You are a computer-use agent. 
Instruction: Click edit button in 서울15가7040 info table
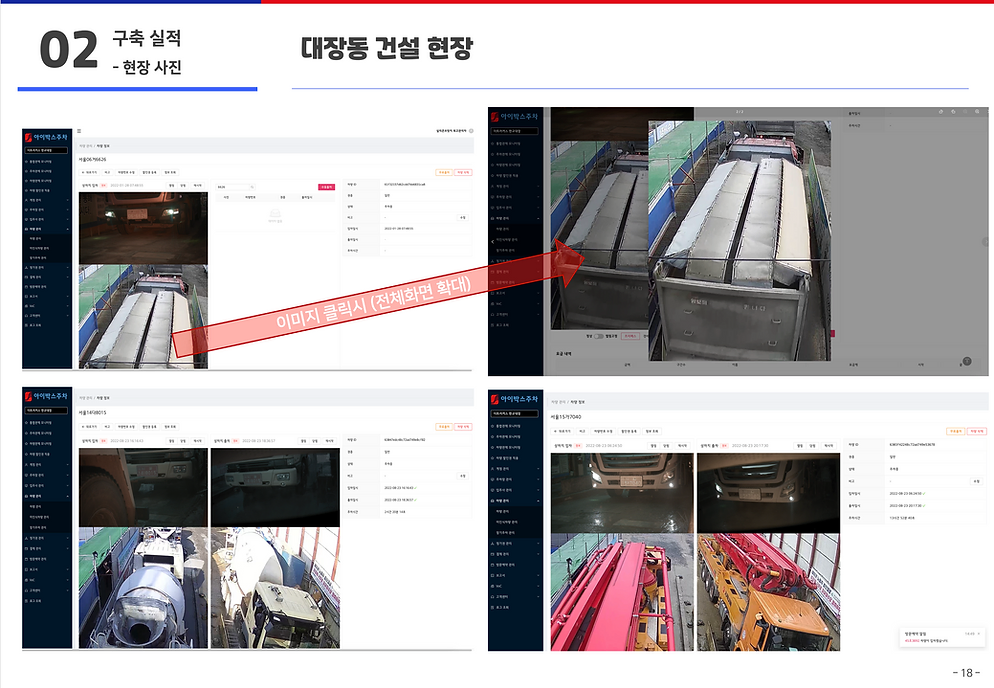point(976,482)
